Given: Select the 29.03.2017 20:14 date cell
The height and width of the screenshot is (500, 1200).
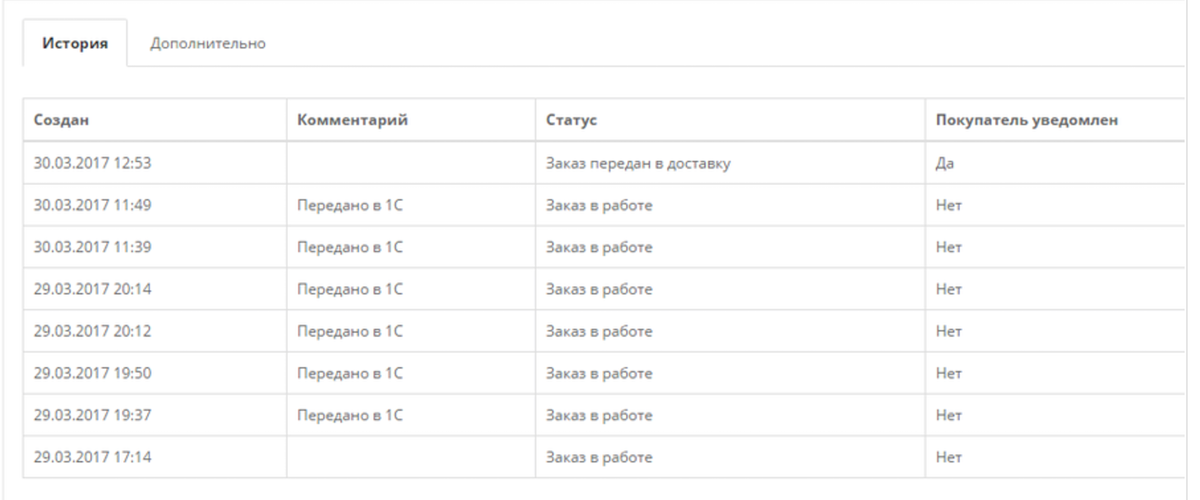Looking at the screenshot, I should click(91, 291).
